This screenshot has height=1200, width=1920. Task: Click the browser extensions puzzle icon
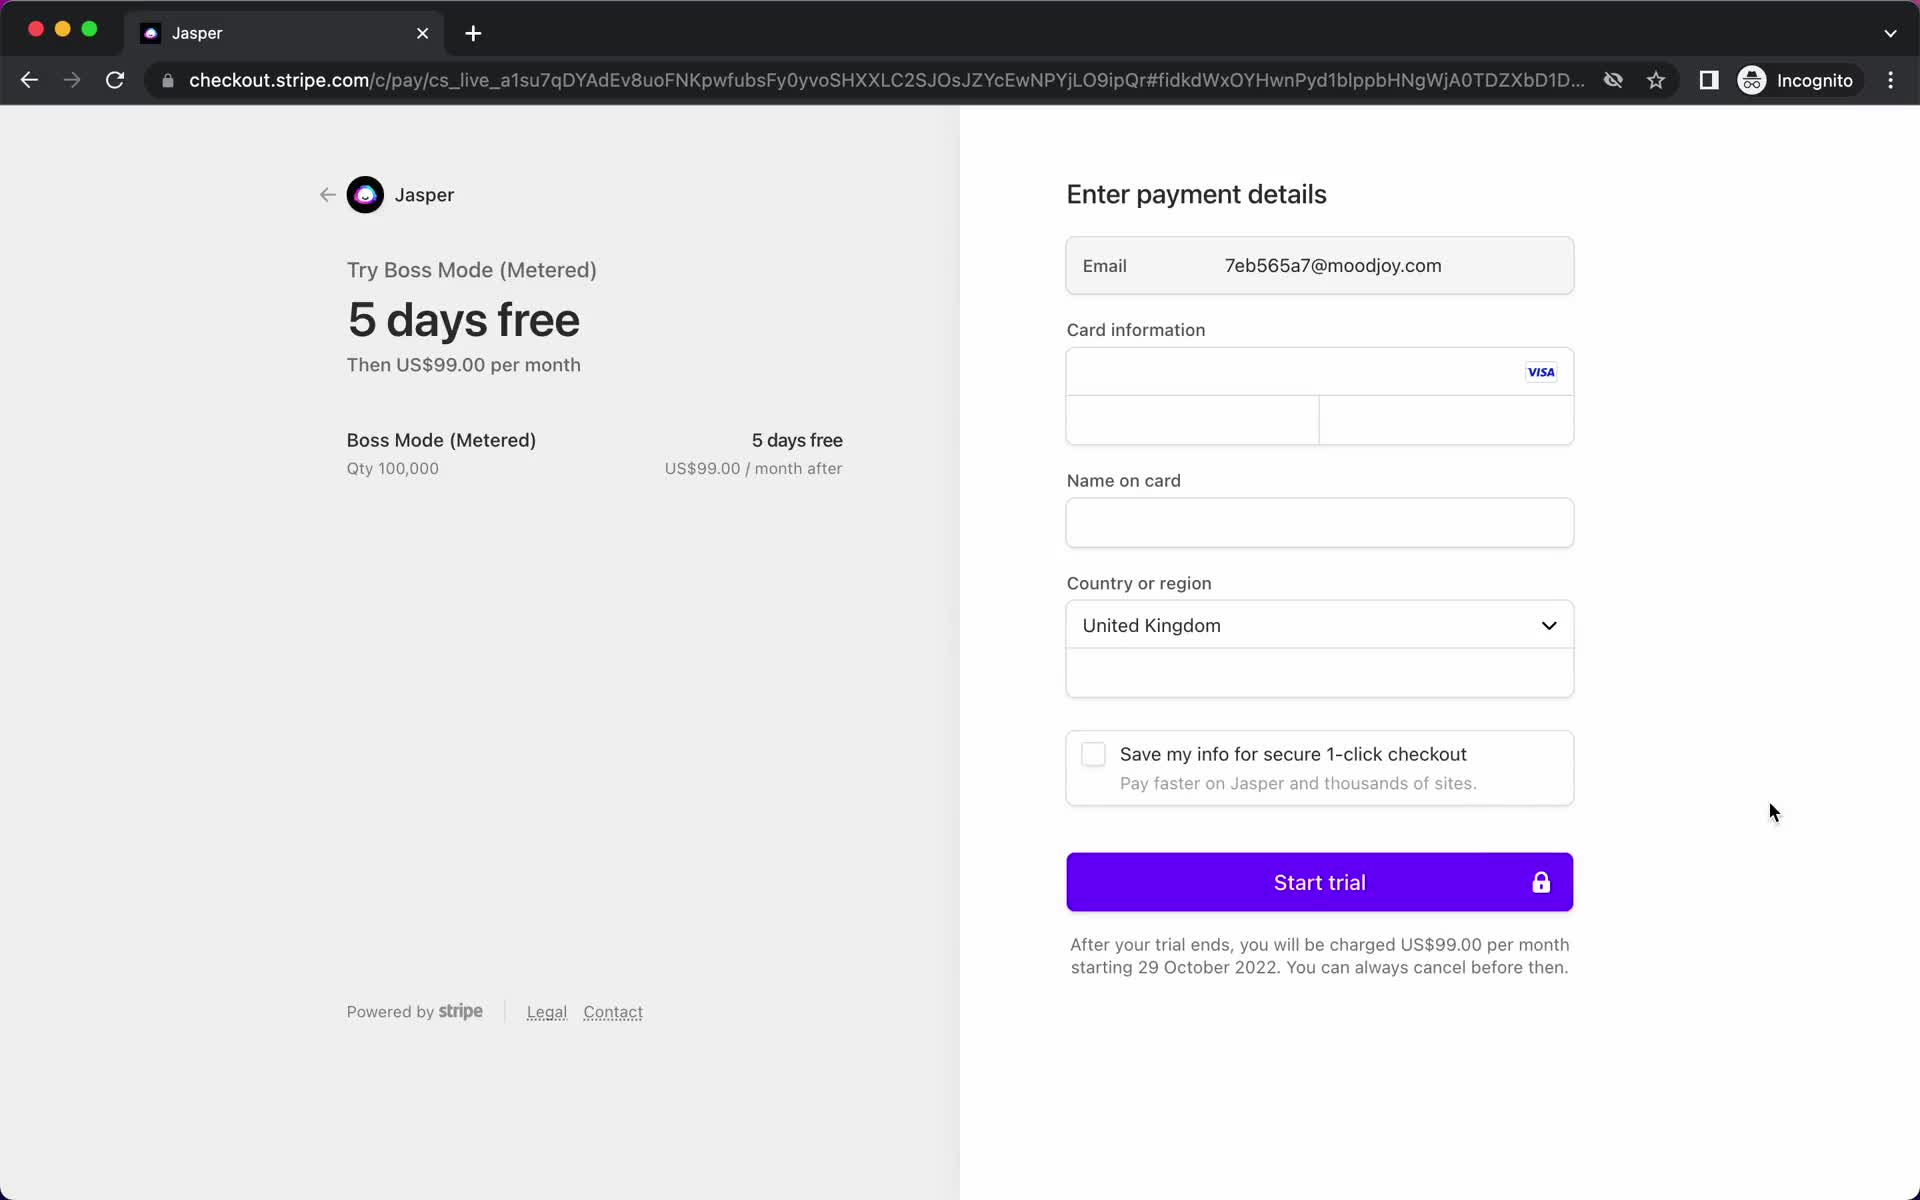(1707, 80)
